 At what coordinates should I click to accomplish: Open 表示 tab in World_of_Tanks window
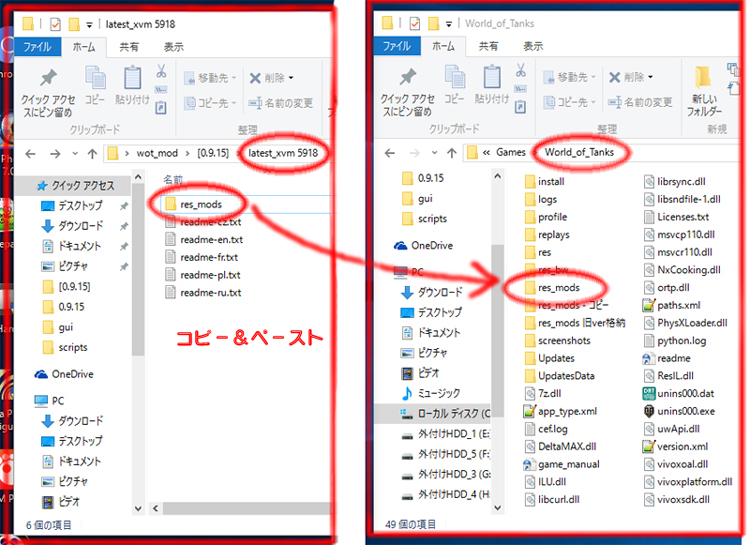[x=533, y=46]
